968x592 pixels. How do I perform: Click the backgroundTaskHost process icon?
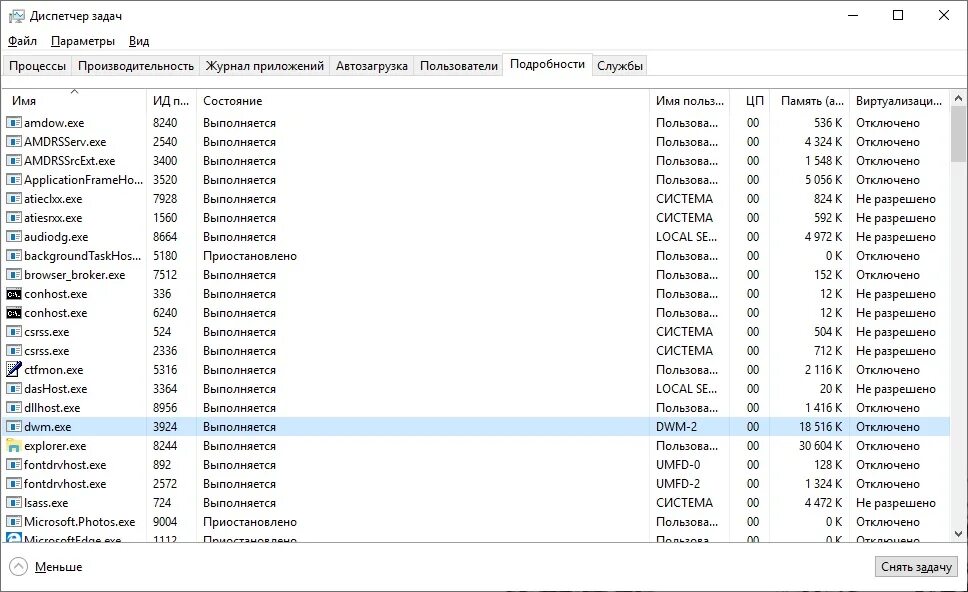[14, 256]
